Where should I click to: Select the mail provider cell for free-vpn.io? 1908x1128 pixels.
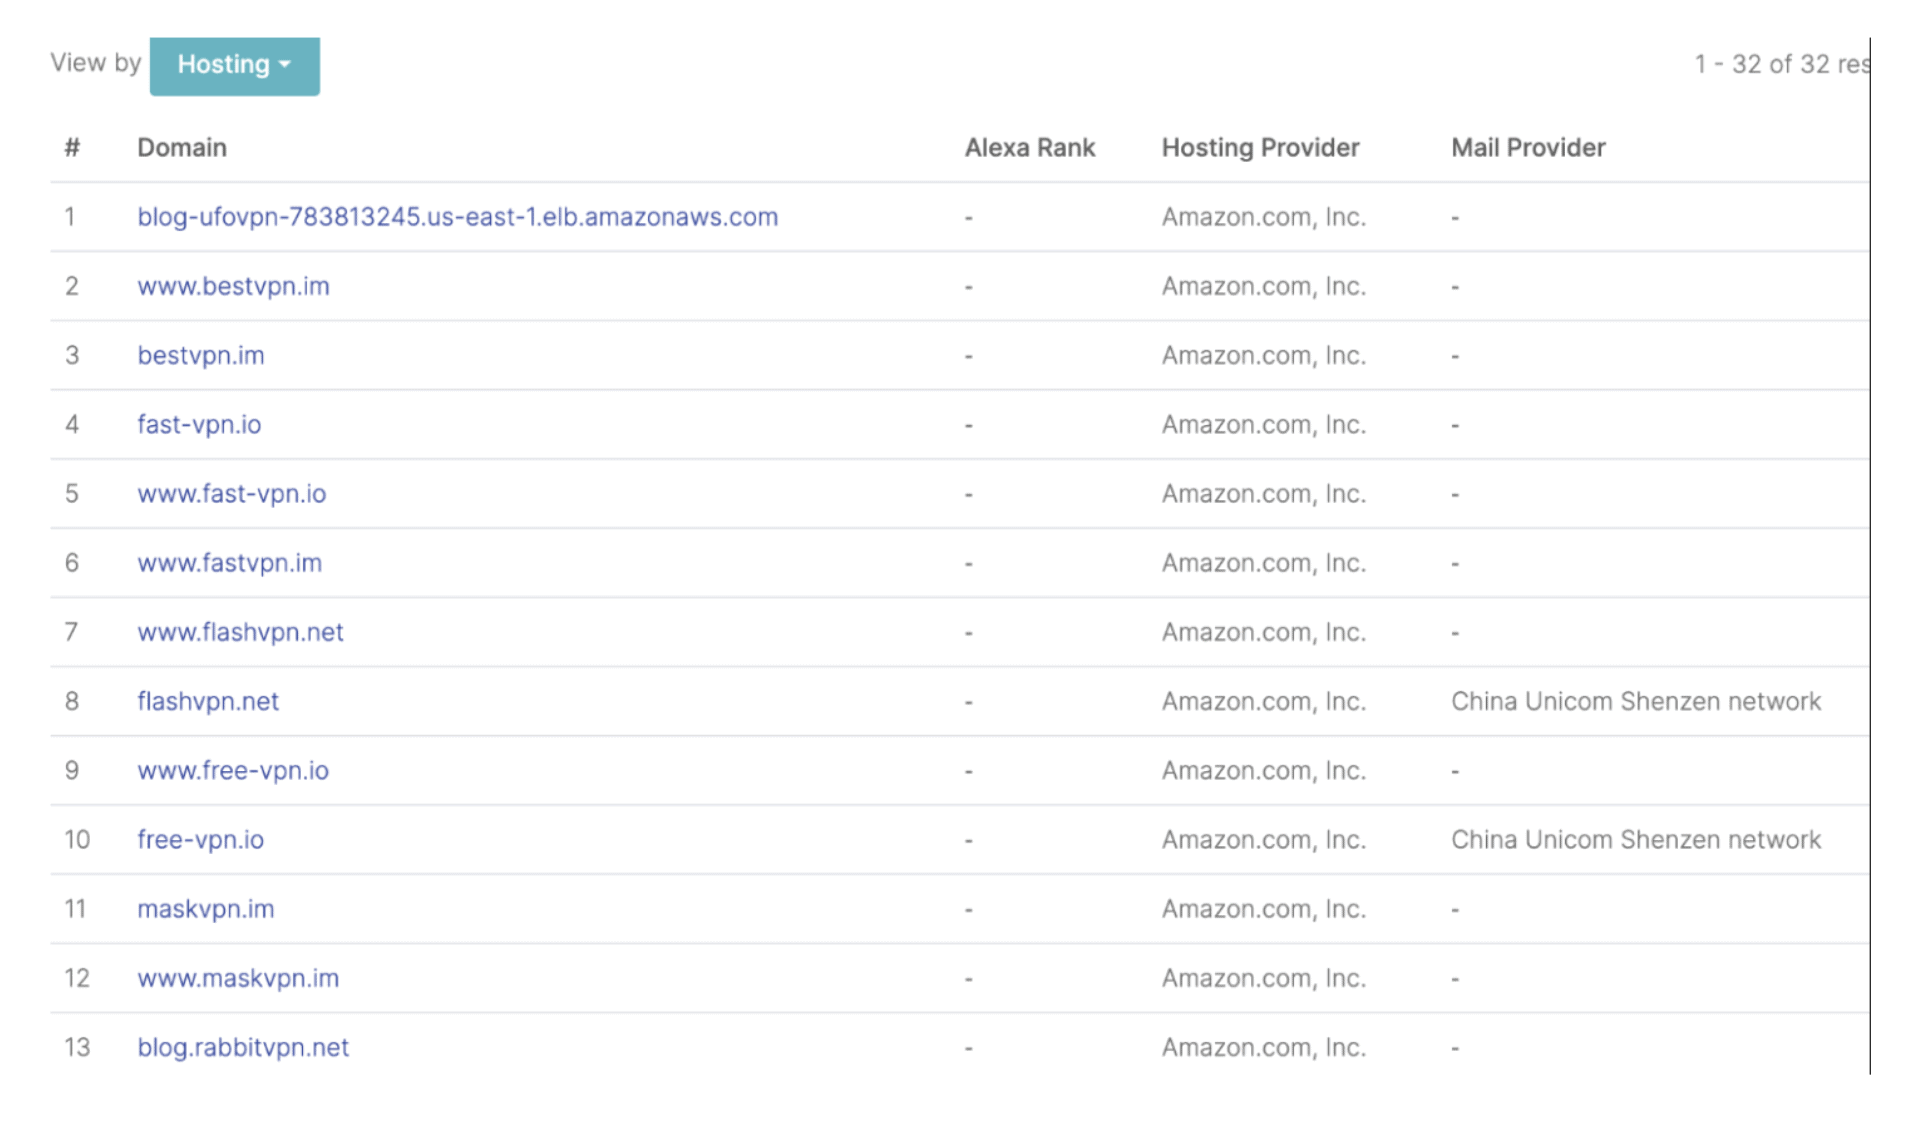point(1636,839)
